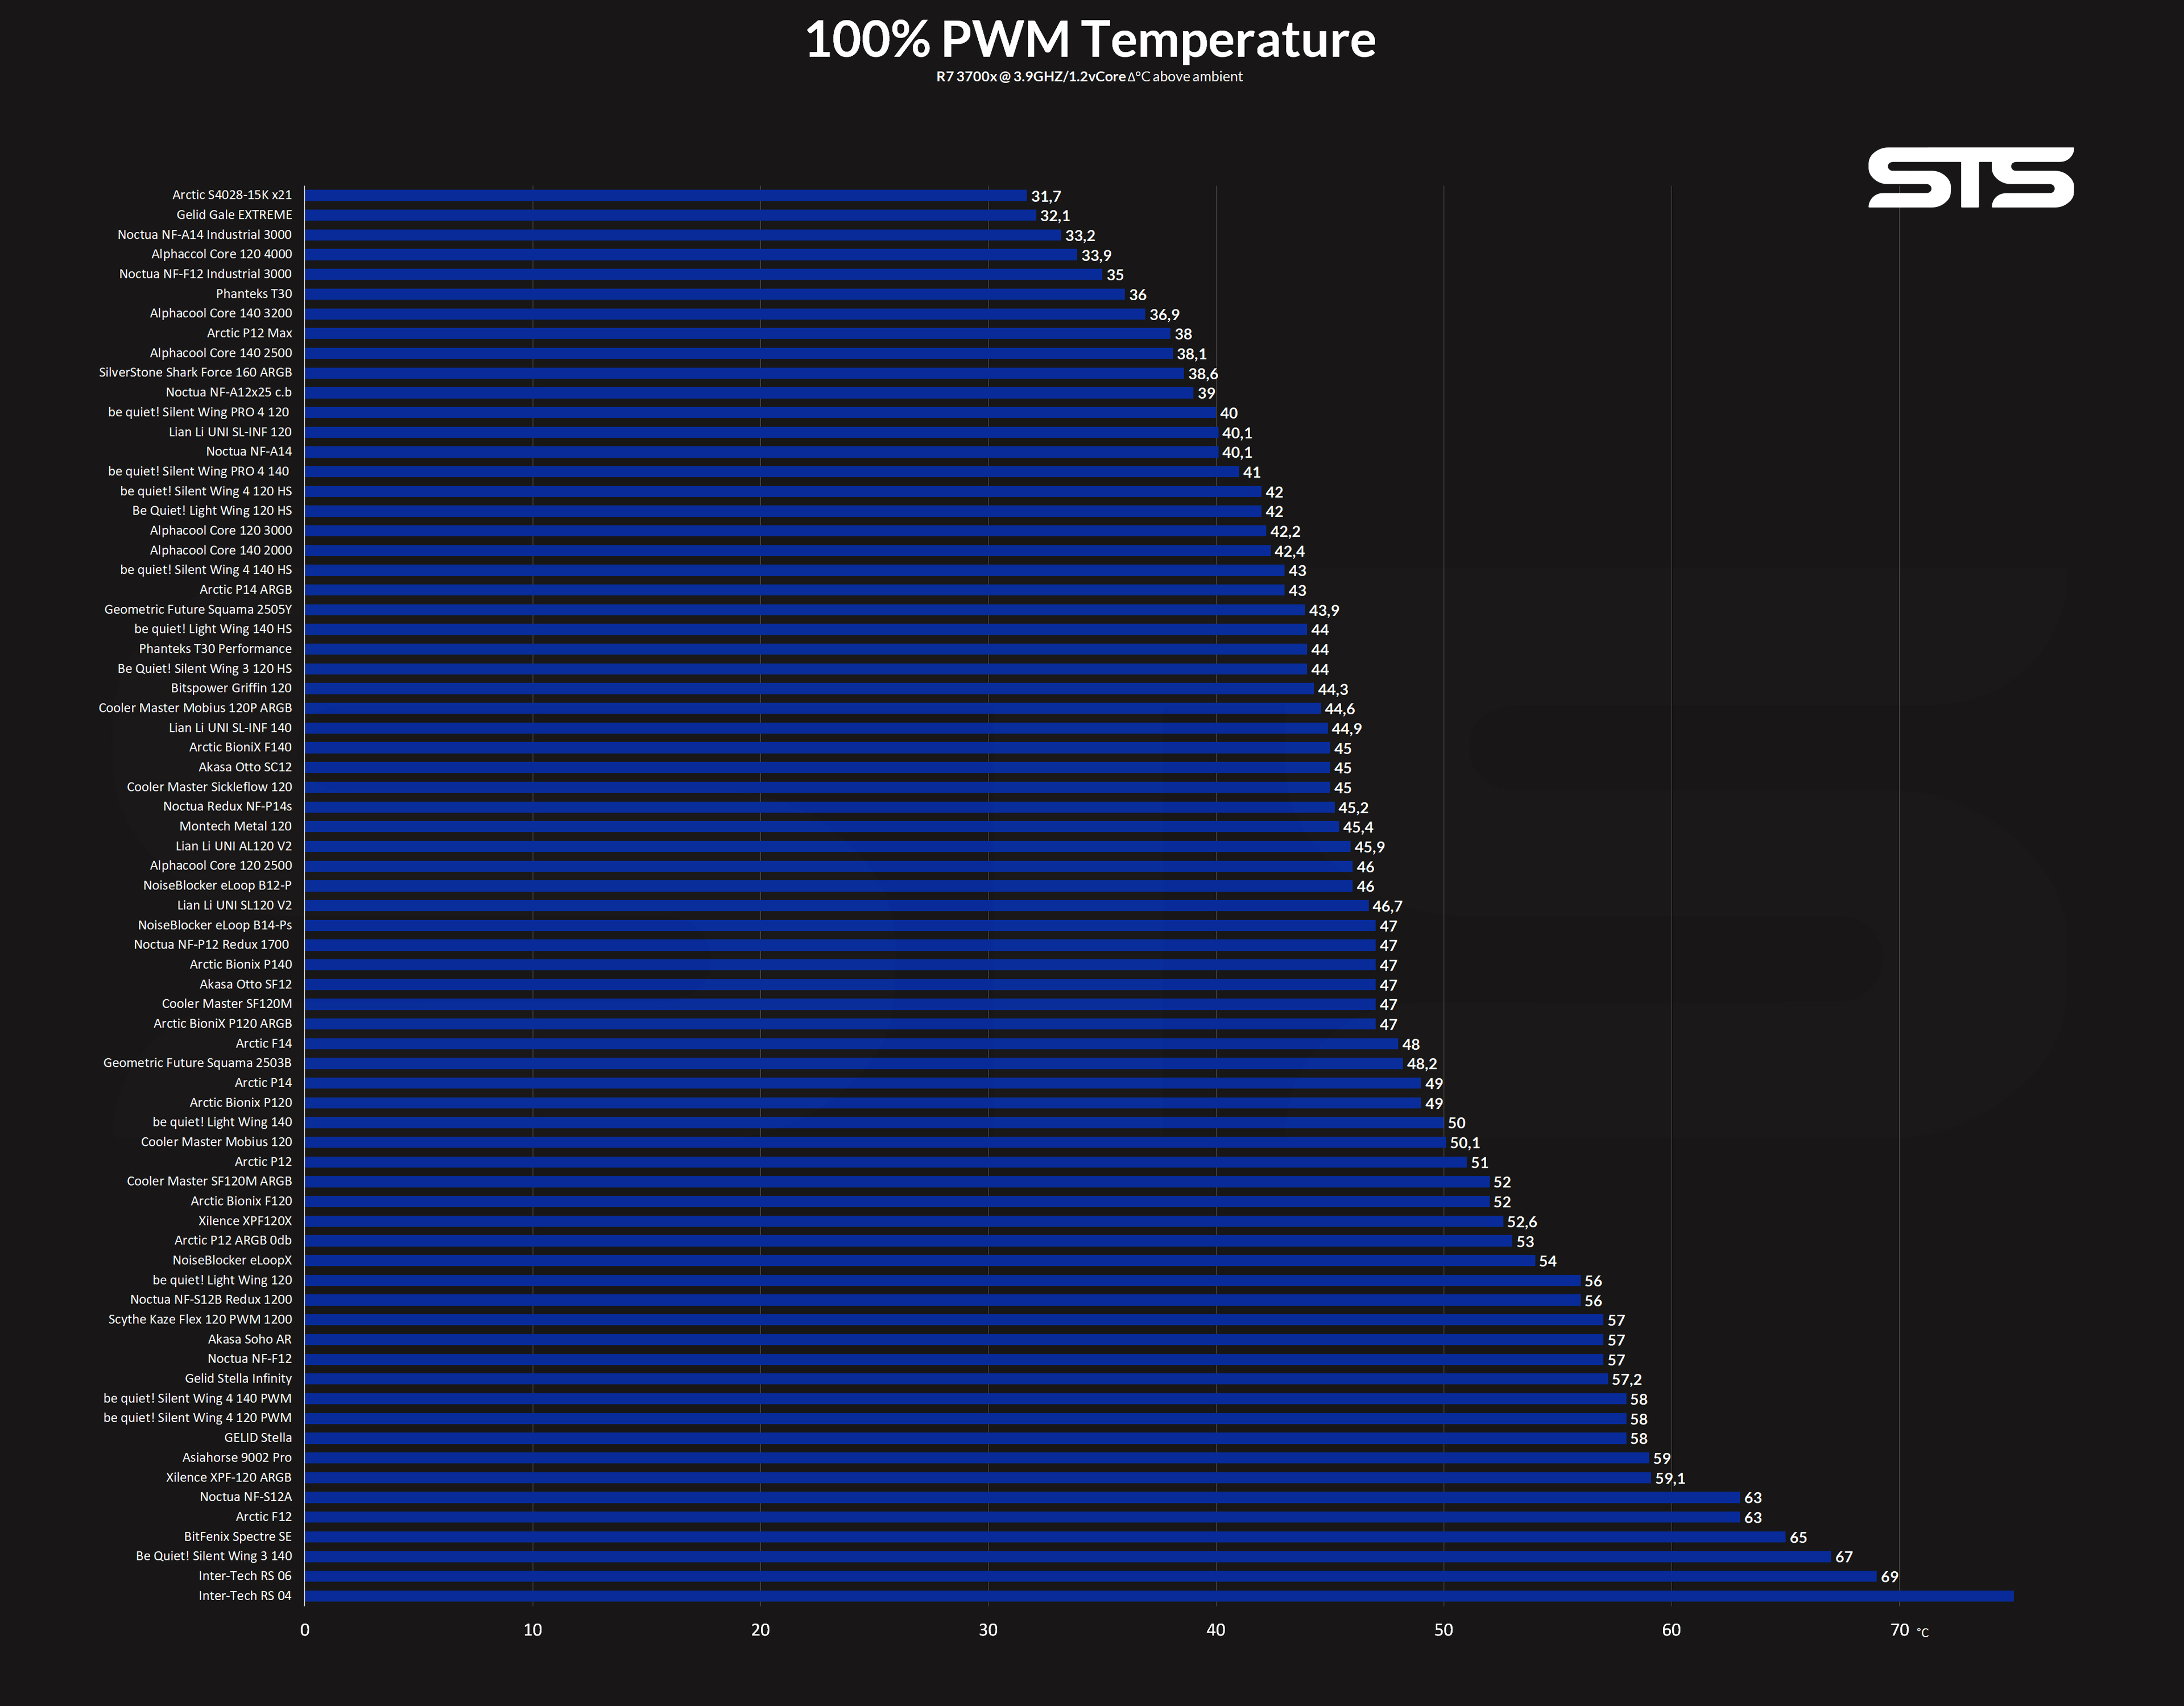
Task: Select the 'Arctic P12 Max' label
Action: (250, 333)
